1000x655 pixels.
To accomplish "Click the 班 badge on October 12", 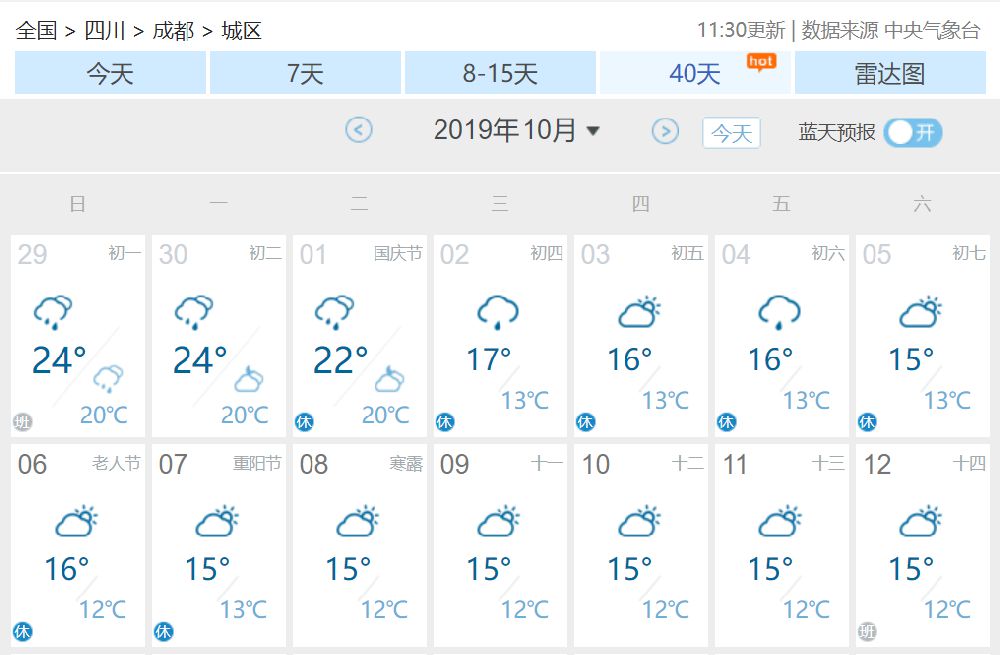I will pos(868,632).
